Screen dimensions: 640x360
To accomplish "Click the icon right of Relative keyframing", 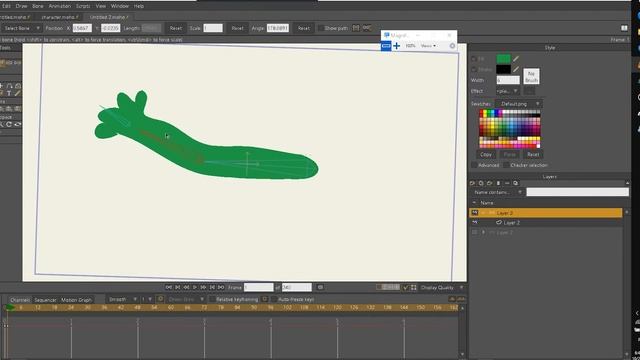I will (264, 299).
